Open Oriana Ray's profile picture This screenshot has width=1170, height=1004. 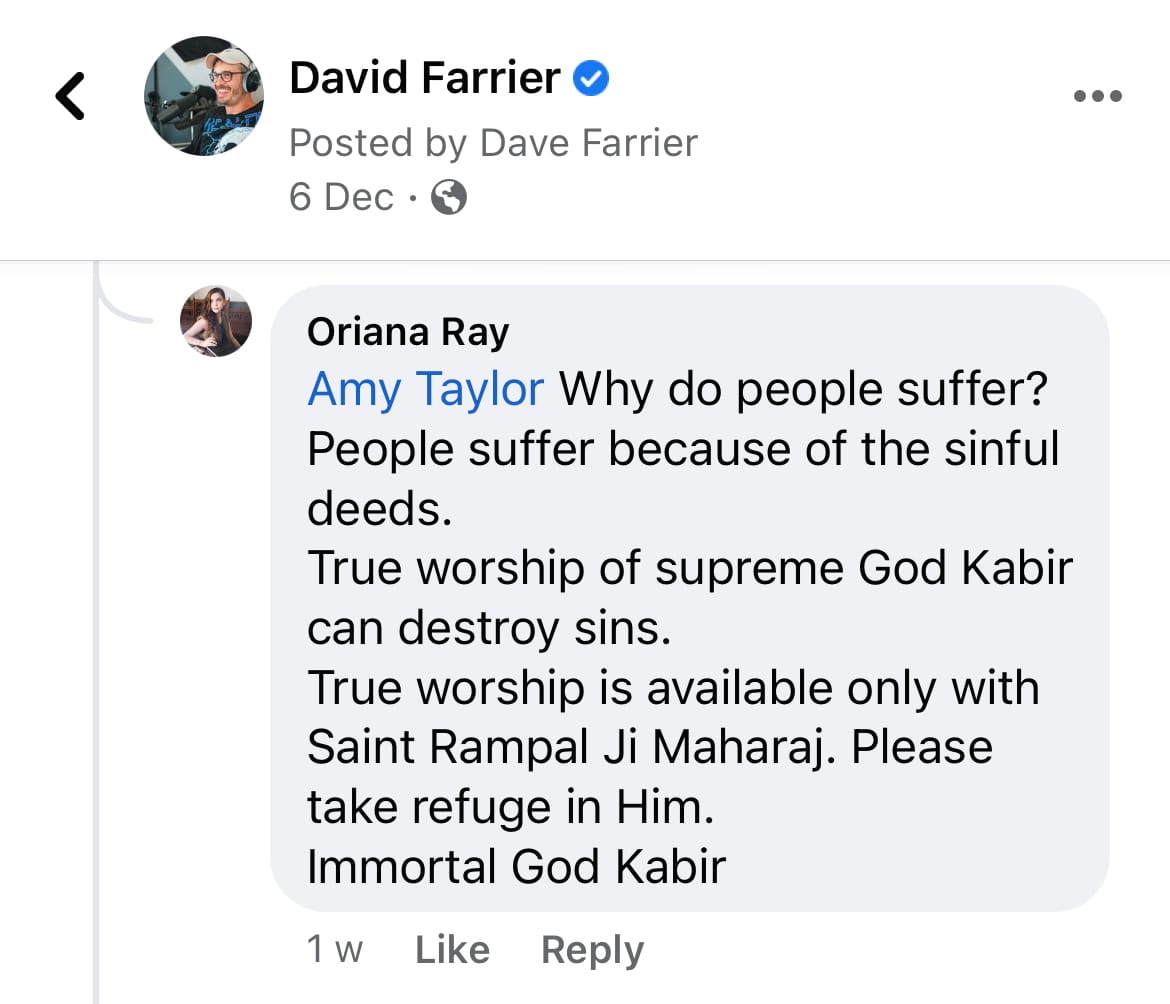click(x=215, y=321)
